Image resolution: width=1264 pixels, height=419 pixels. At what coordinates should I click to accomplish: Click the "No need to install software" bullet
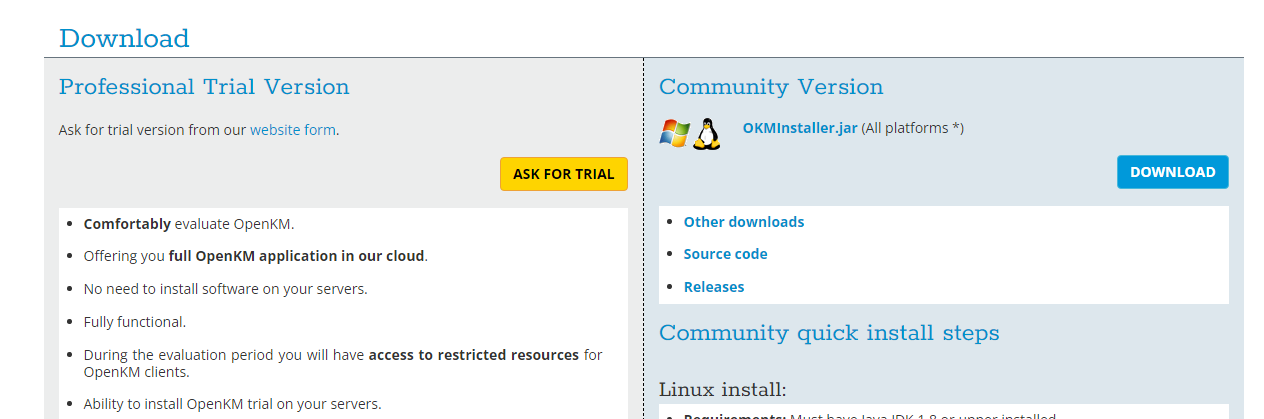pyautogui.click(x=226, y=289)
